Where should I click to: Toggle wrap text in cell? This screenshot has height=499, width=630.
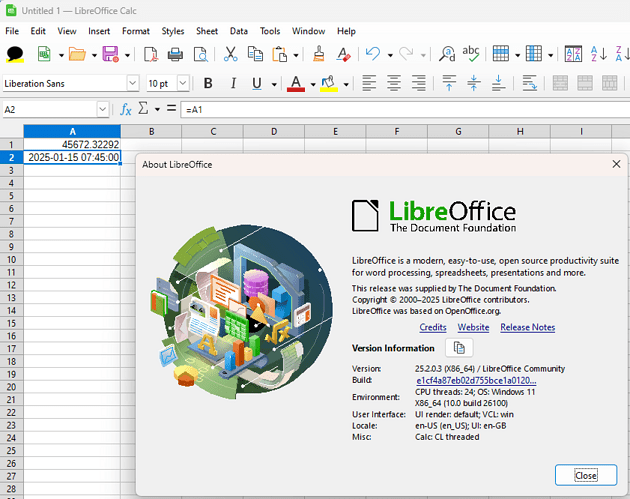coord(530,83)
